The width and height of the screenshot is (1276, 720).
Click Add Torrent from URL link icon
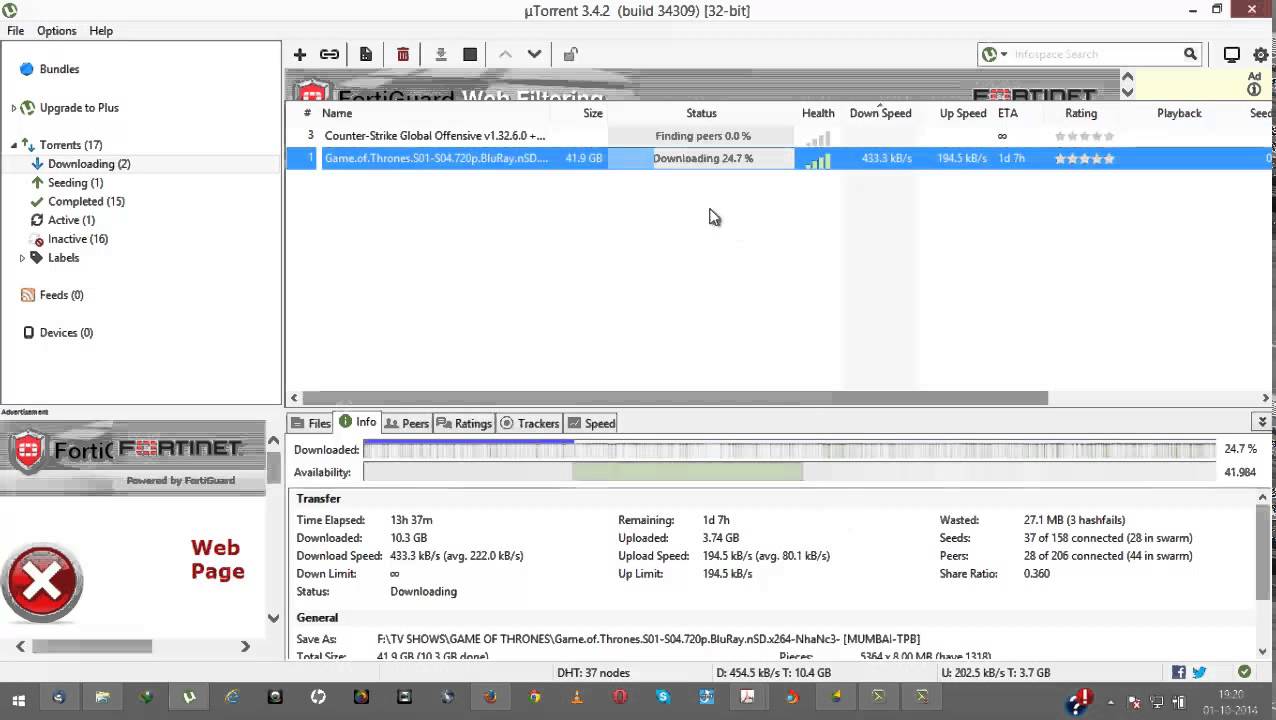[x=329, y=54]
